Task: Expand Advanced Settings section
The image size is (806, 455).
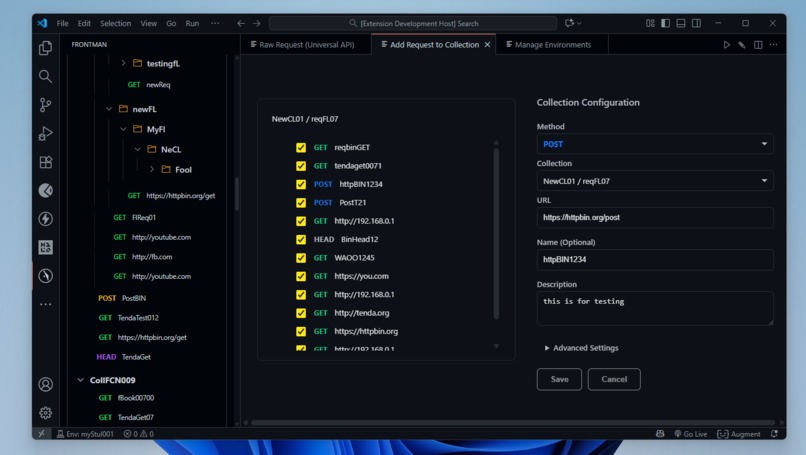Action: pyautogui.click(x=581, y=348)
